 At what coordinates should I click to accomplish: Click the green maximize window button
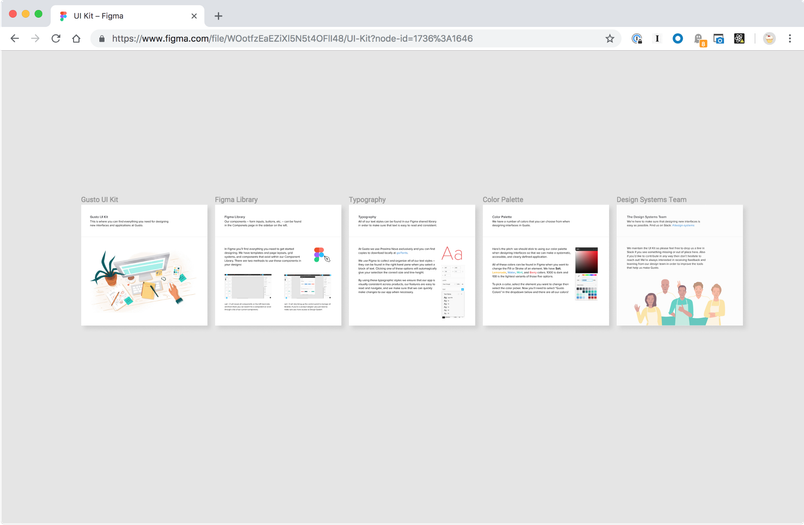point(38,14)
